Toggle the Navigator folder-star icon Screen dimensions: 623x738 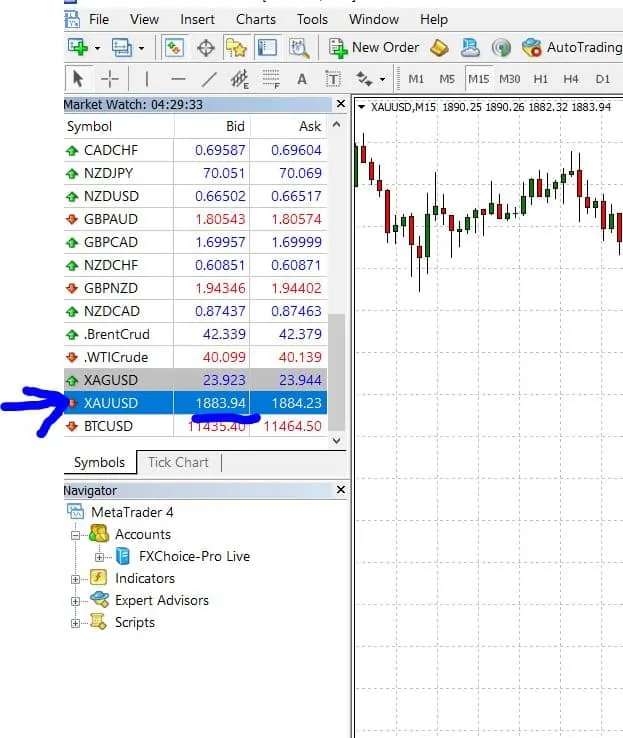pyautogui.click(x=236, y=48)
